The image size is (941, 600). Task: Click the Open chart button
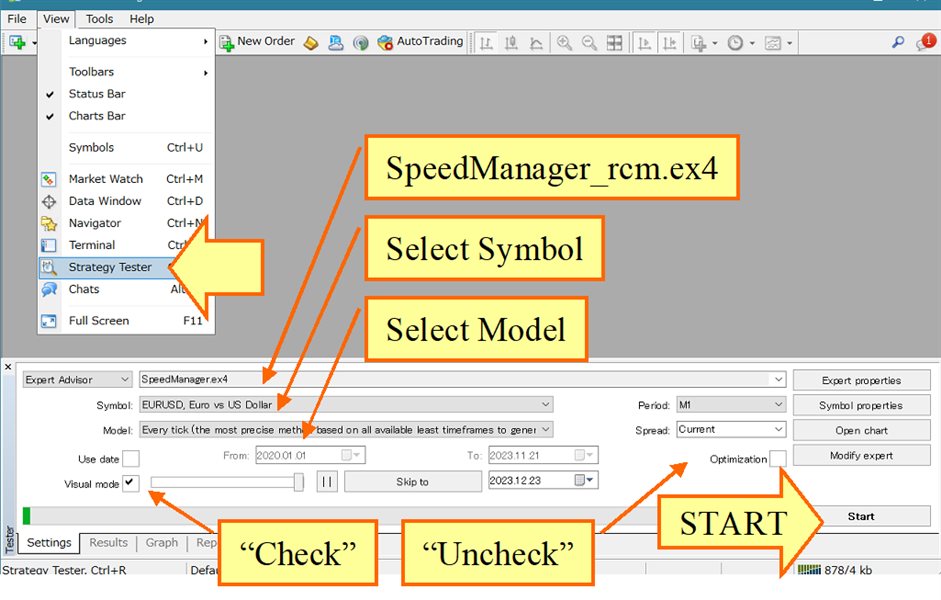(x=861, y=431)
